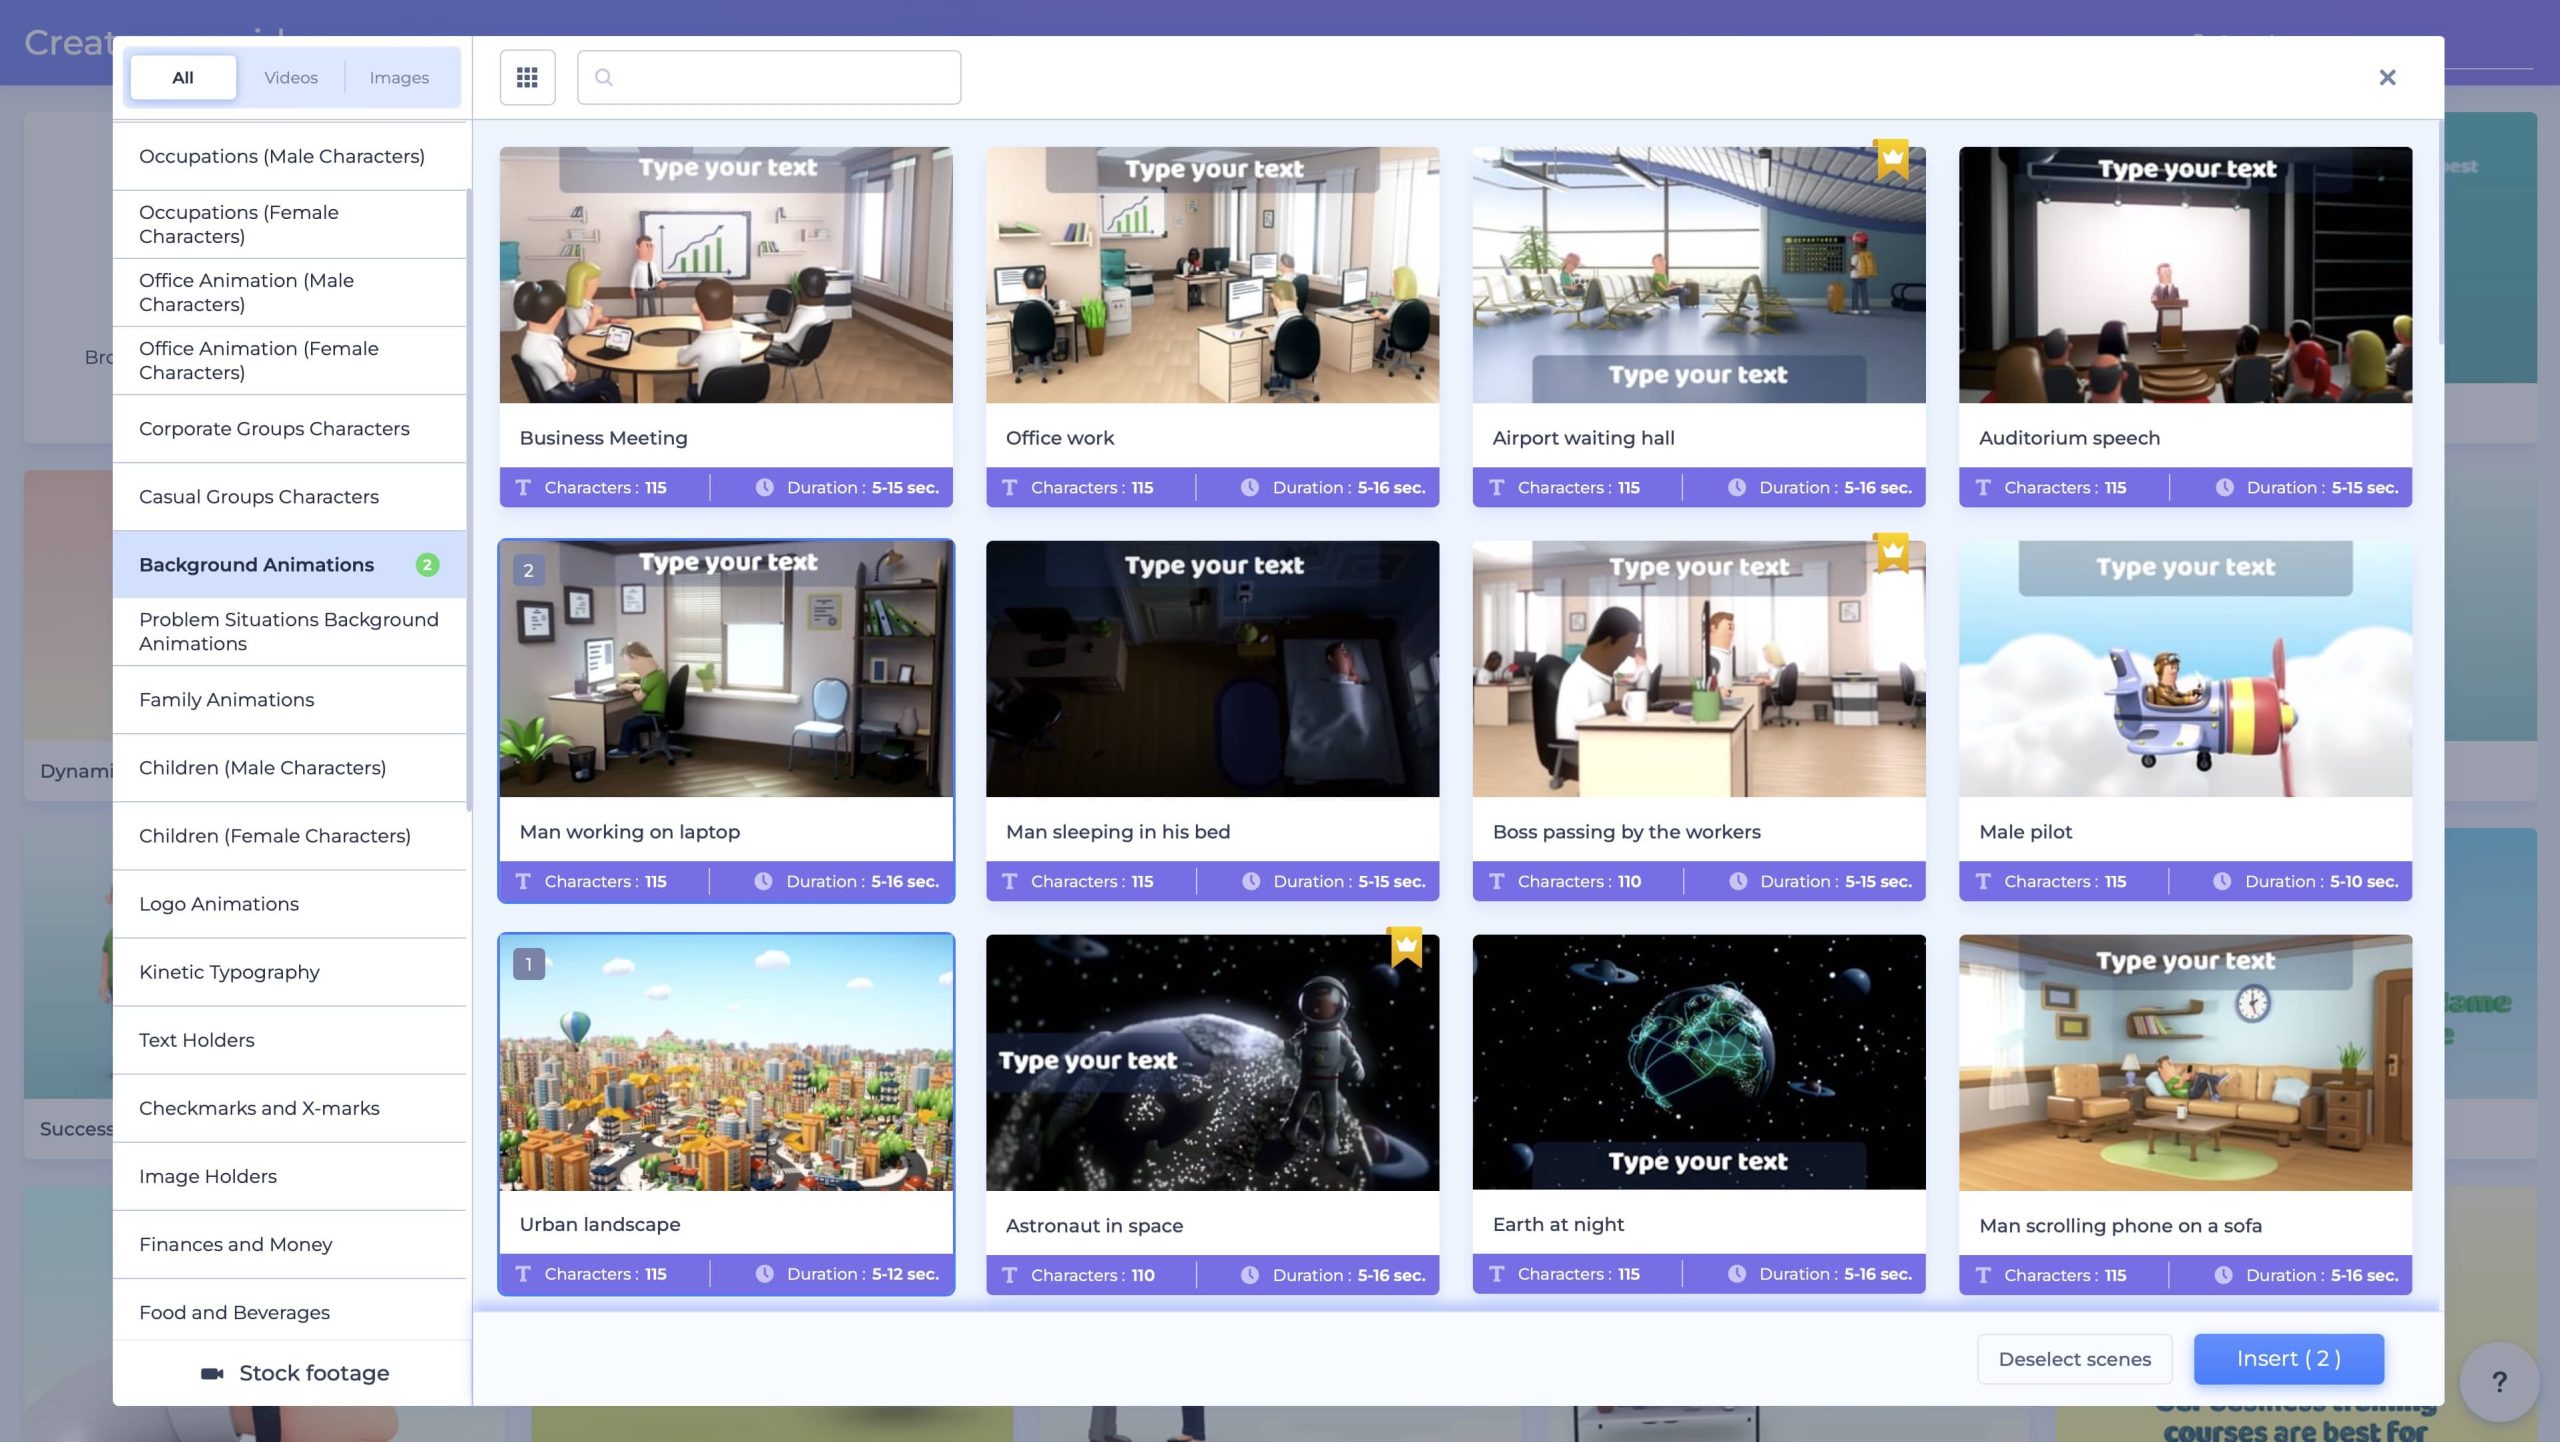Viewport: 2560px width, 1442px height.
Task: Click the Stock footage camera icon
Action: coord(212,1373)
